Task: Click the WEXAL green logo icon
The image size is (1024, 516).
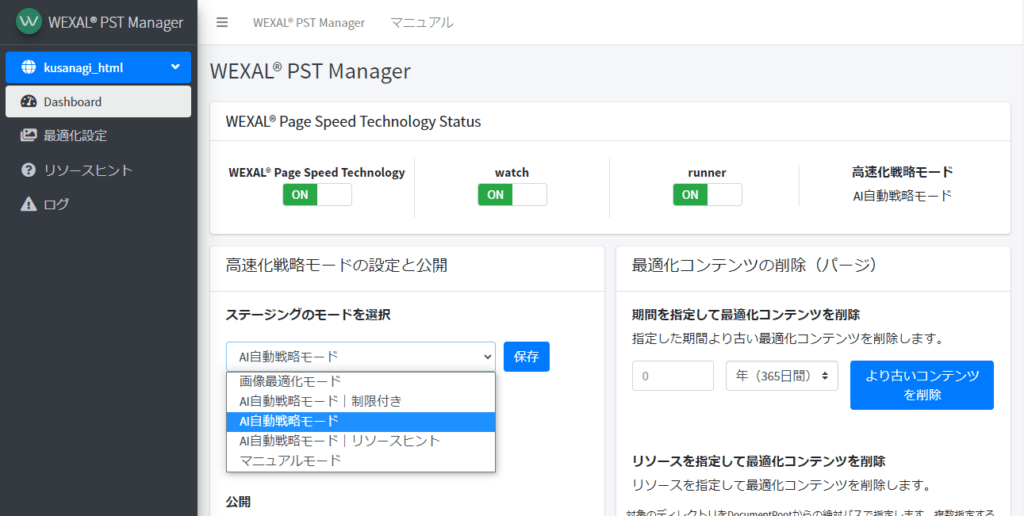Action: [29, 21]
